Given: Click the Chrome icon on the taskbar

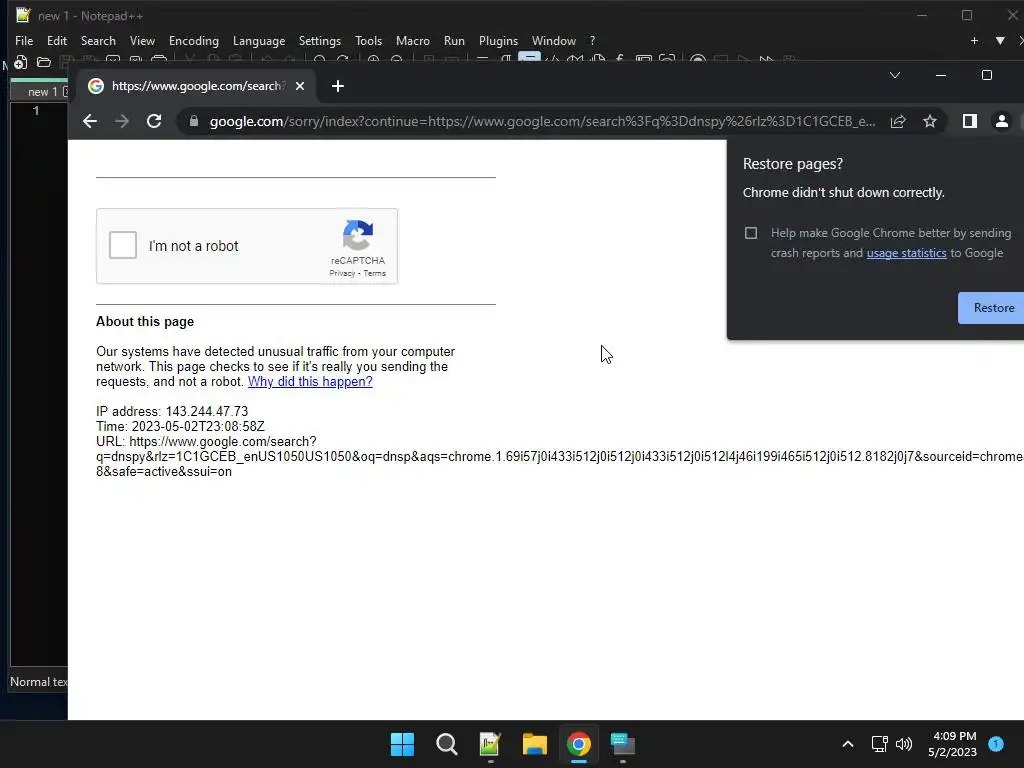Looking at the screenshot, I should coord(579,744).
